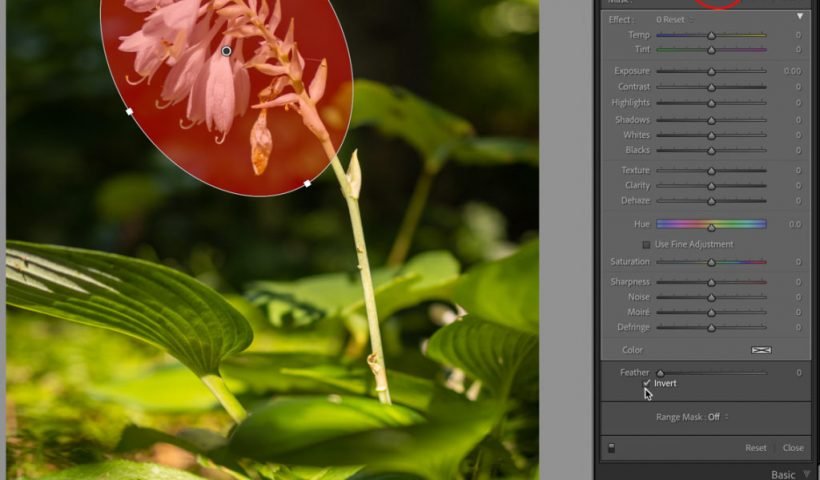Click the Sharpness value field
Image resolution: width=820 pixels, height=480 pixels.
coord(798,282)
